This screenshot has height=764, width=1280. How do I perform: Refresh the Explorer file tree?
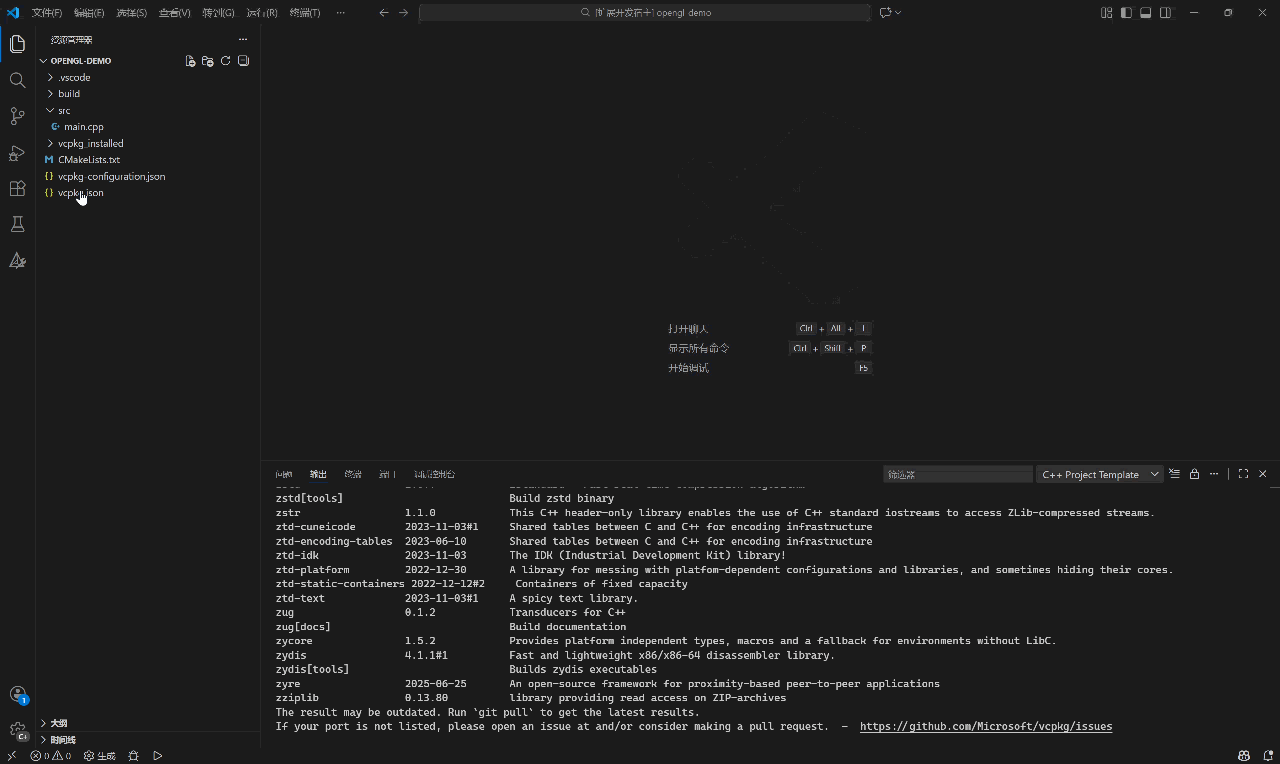[x=226, y=61]
